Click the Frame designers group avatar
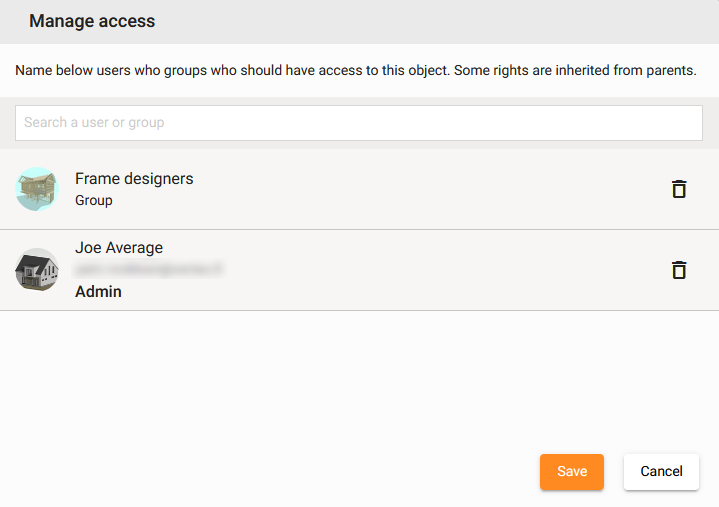The height and width of the screenshot is (507, 719). click(x=37, y=189)
